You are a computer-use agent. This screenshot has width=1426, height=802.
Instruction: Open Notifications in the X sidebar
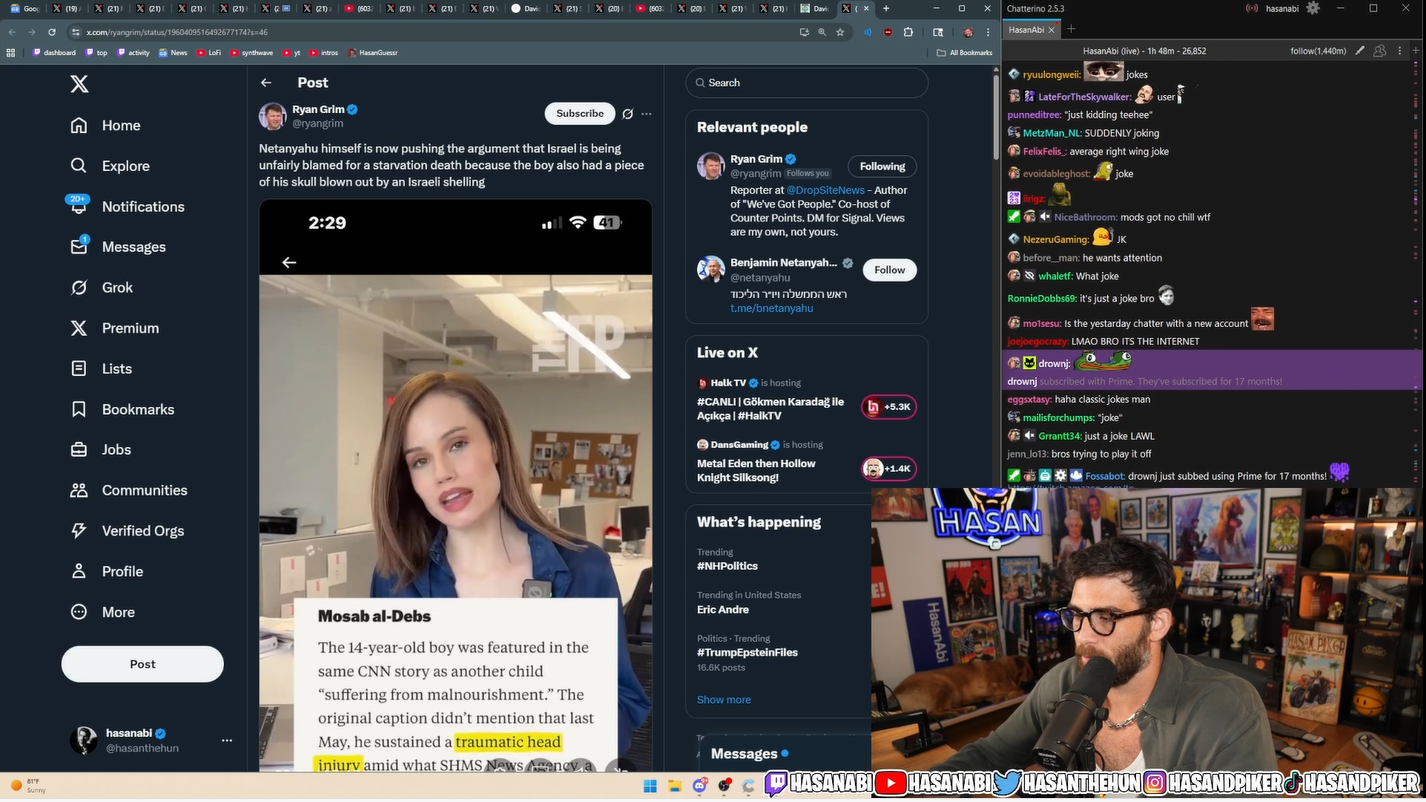pos(127,206)
